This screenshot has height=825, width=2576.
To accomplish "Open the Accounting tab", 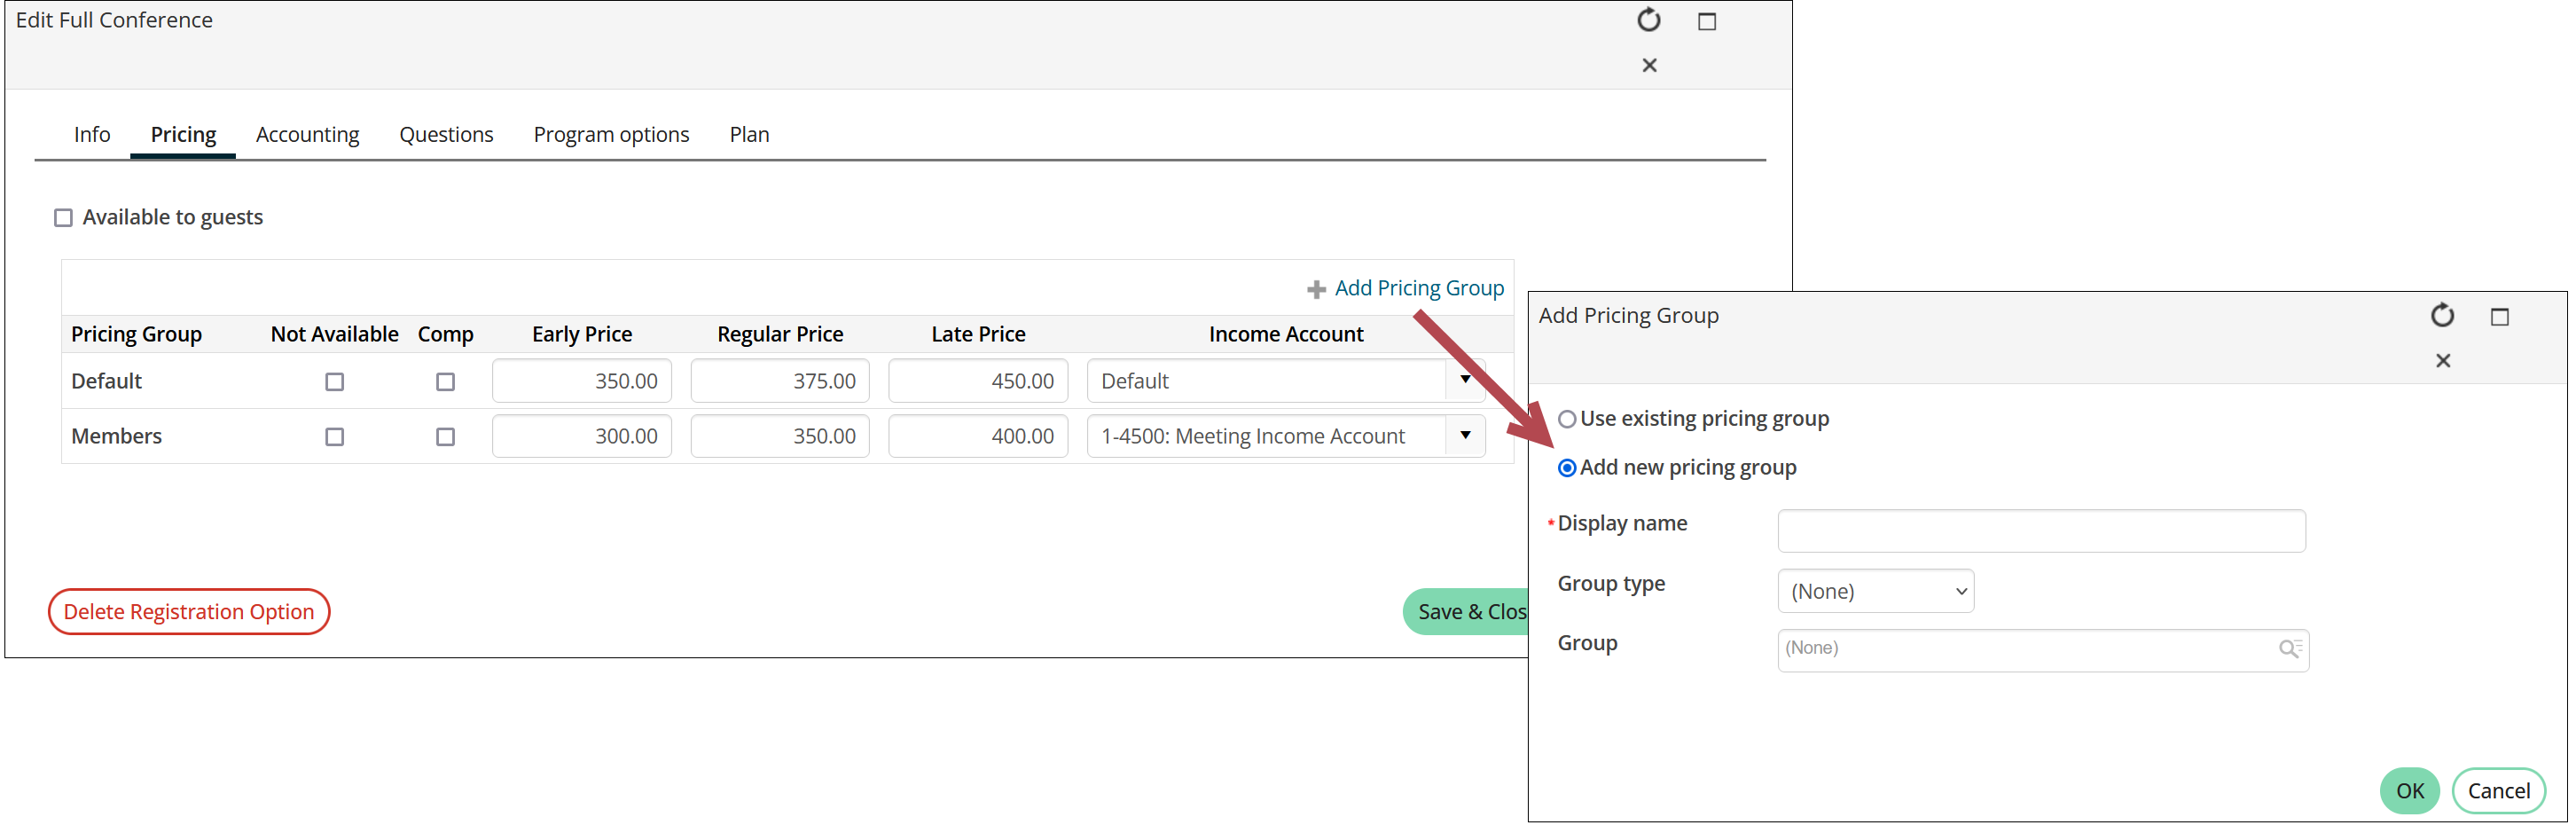I will tap(307, 134).
